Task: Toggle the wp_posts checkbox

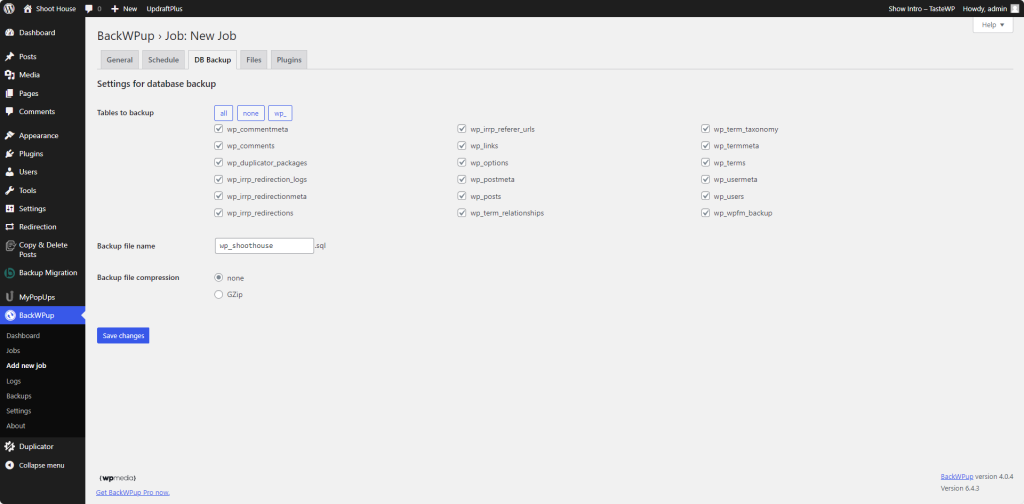Action: (462, 196)
